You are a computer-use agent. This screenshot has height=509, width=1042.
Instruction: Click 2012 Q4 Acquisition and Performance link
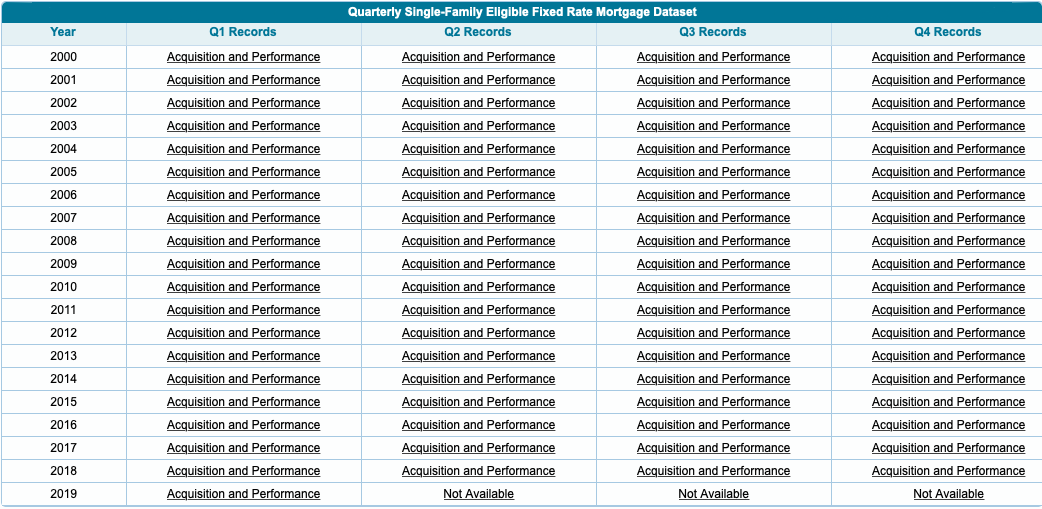(948, 333)
